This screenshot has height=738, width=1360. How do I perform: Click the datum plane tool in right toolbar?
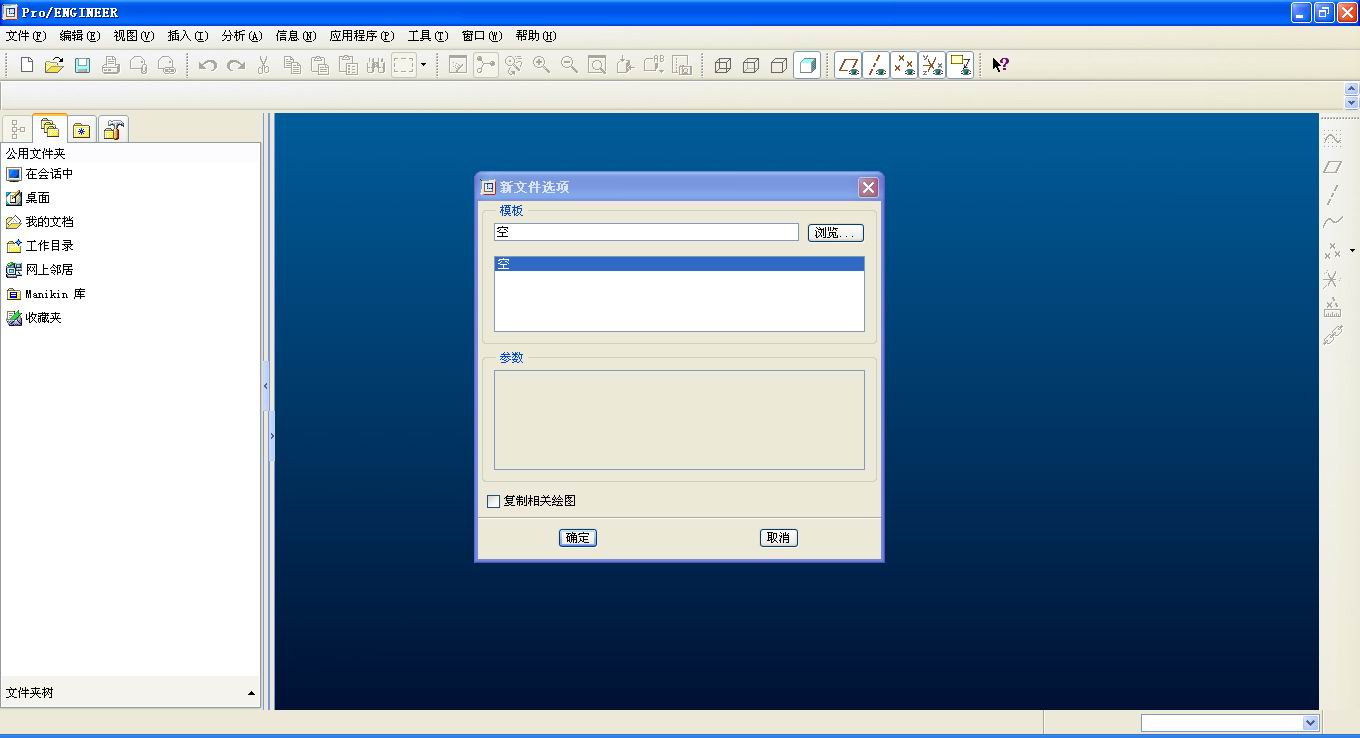(1332, 167)
